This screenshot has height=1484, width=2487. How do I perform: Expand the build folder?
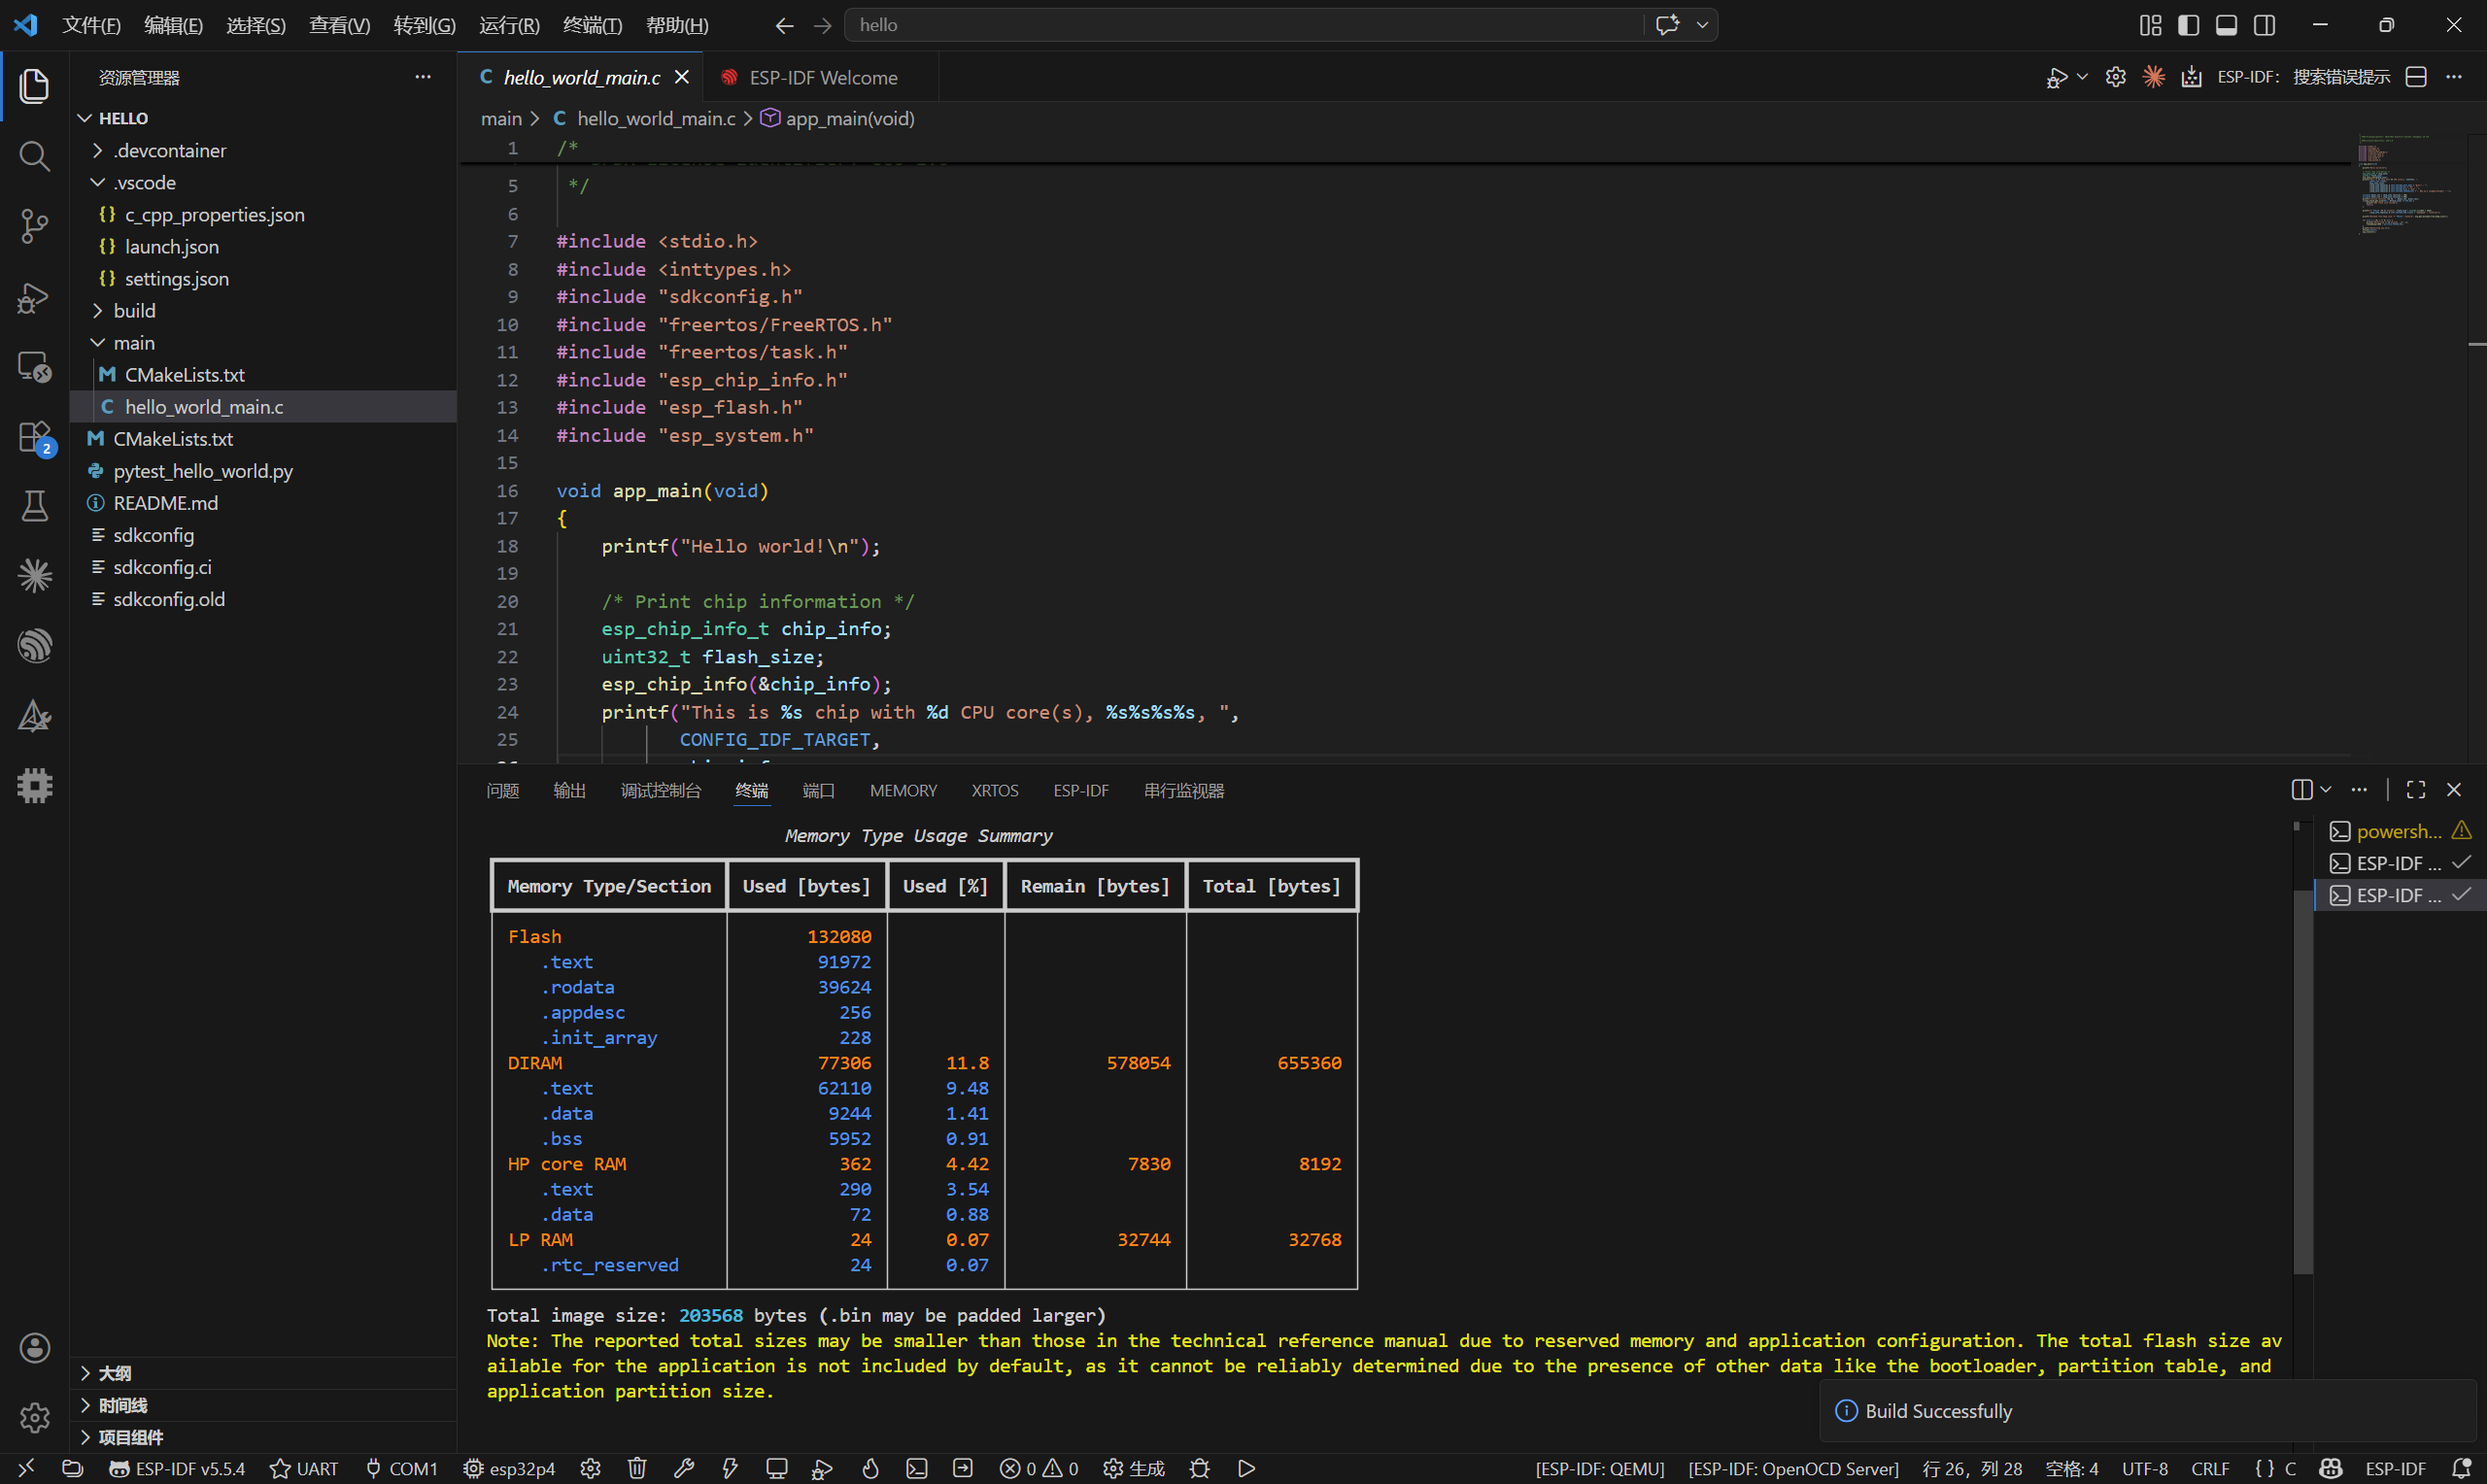[x=97, y=310]
